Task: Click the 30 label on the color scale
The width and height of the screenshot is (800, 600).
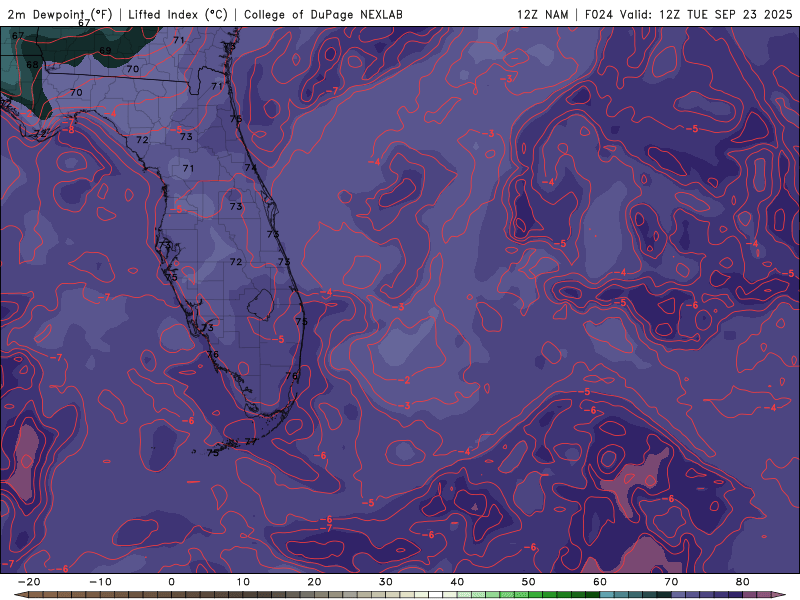Action: pyautogui.click(x=386, y=582)
